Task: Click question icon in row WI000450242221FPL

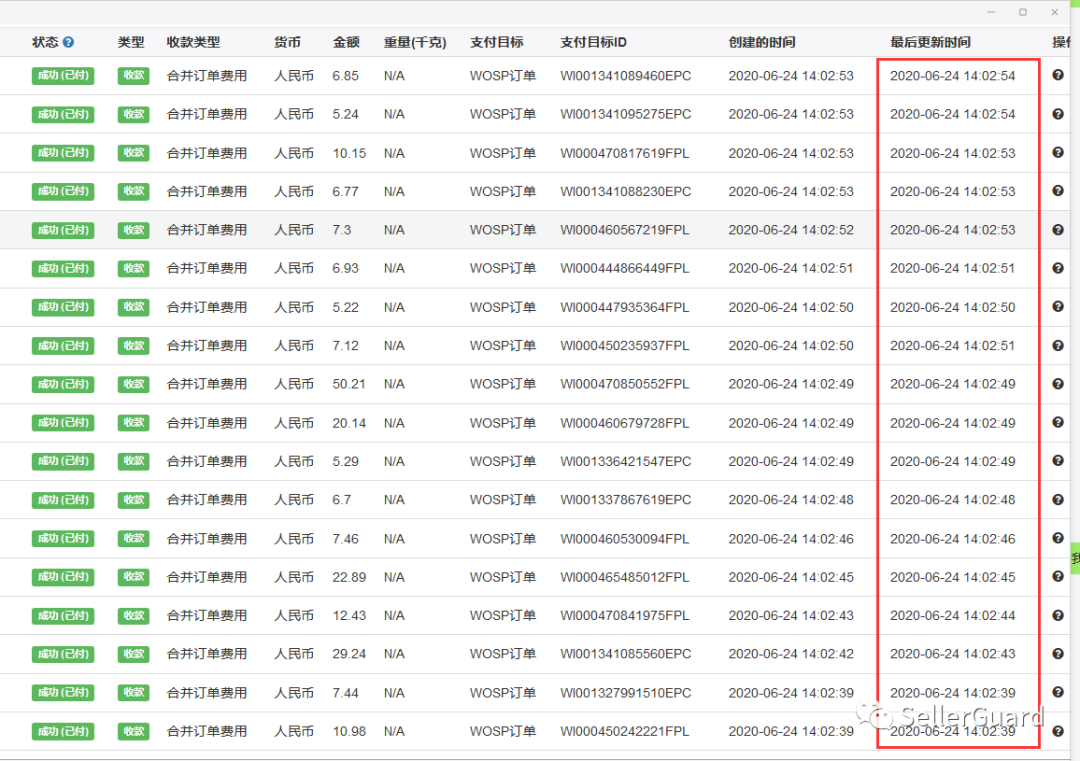Action: (1058, 731)
